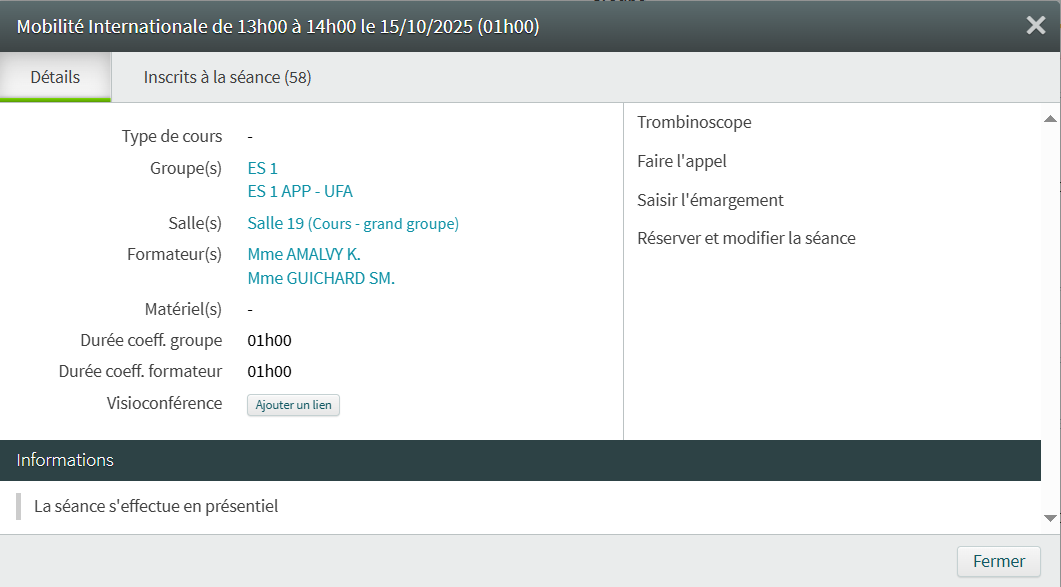Close the dialog with the X icon
Viewport: 1061px width, 587px height.
point(1036,26)
